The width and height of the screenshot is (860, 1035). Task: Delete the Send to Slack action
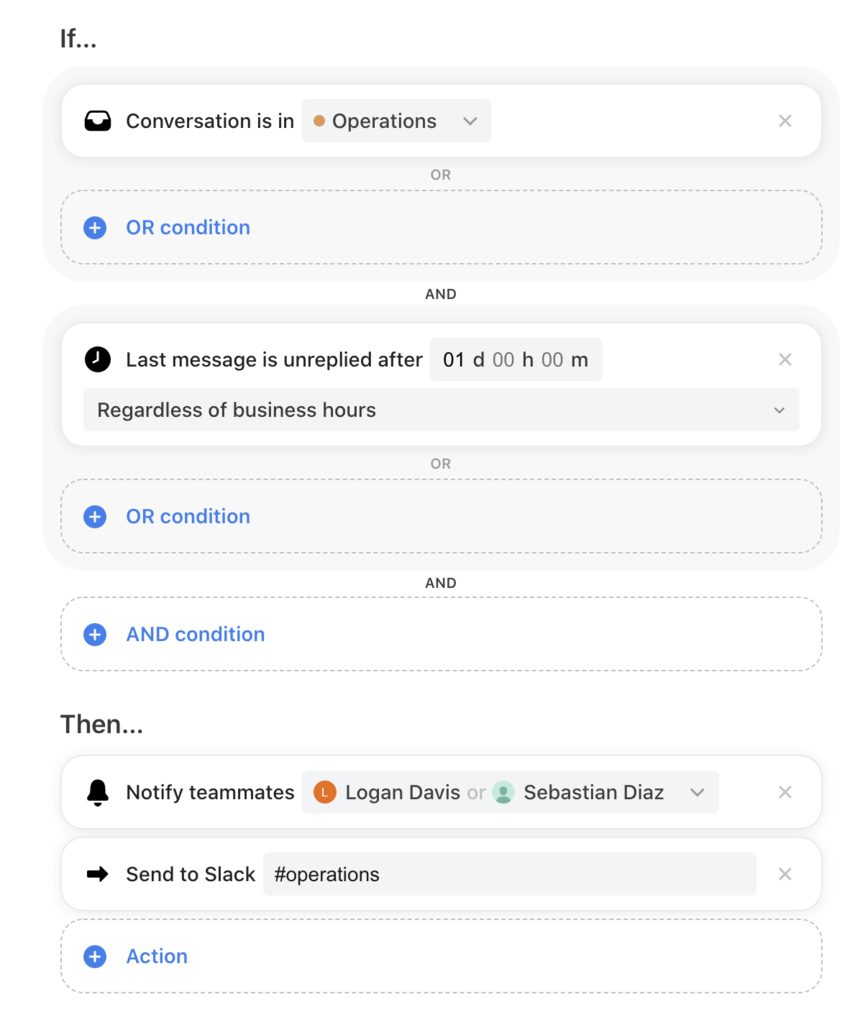coord(785,875)
